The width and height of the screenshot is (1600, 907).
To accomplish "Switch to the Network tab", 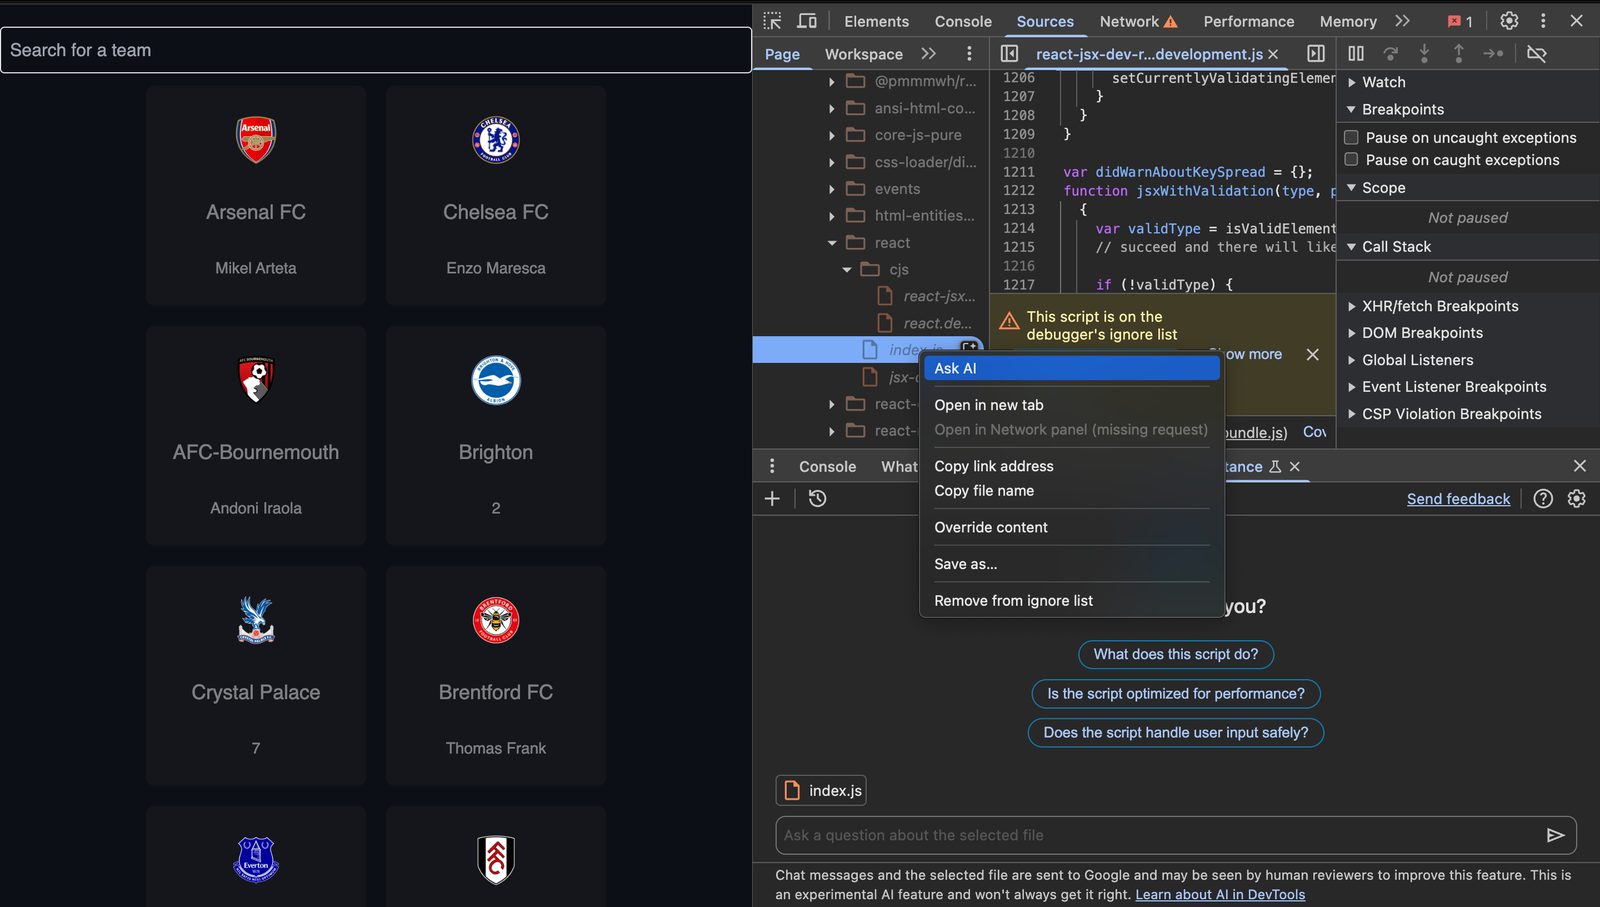I will pos(1138,21).
